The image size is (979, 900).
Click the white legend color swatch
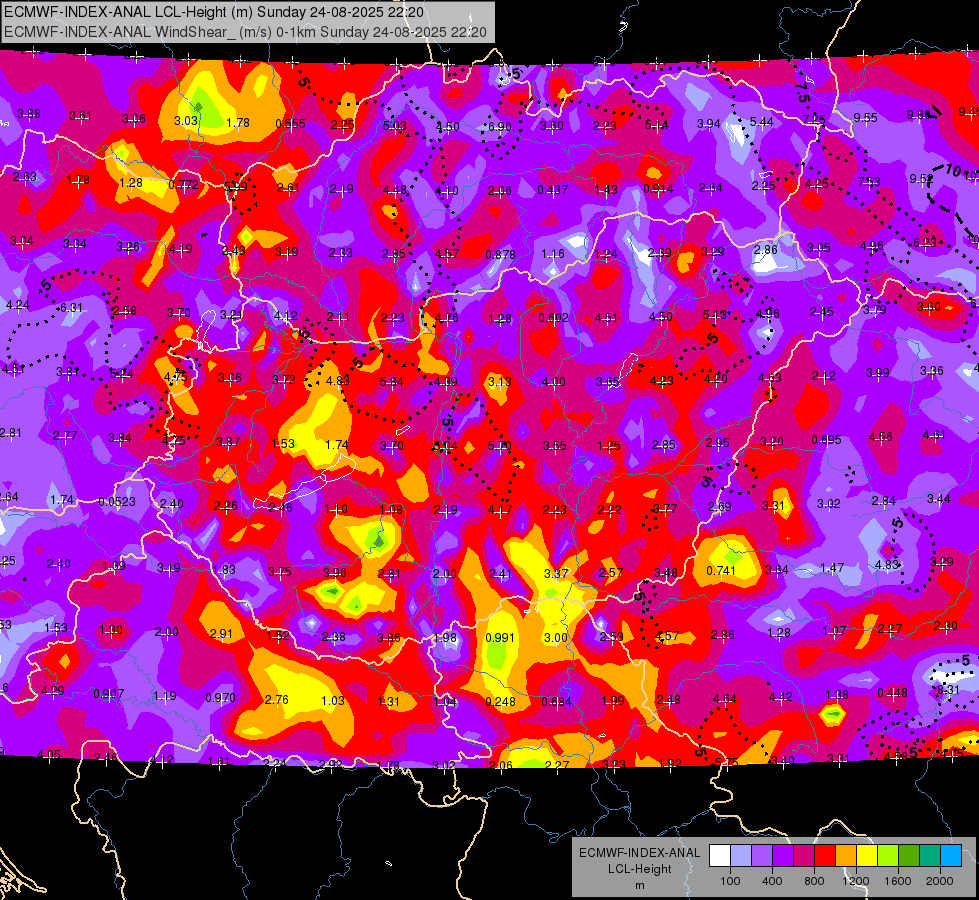(x=720, y=856)
